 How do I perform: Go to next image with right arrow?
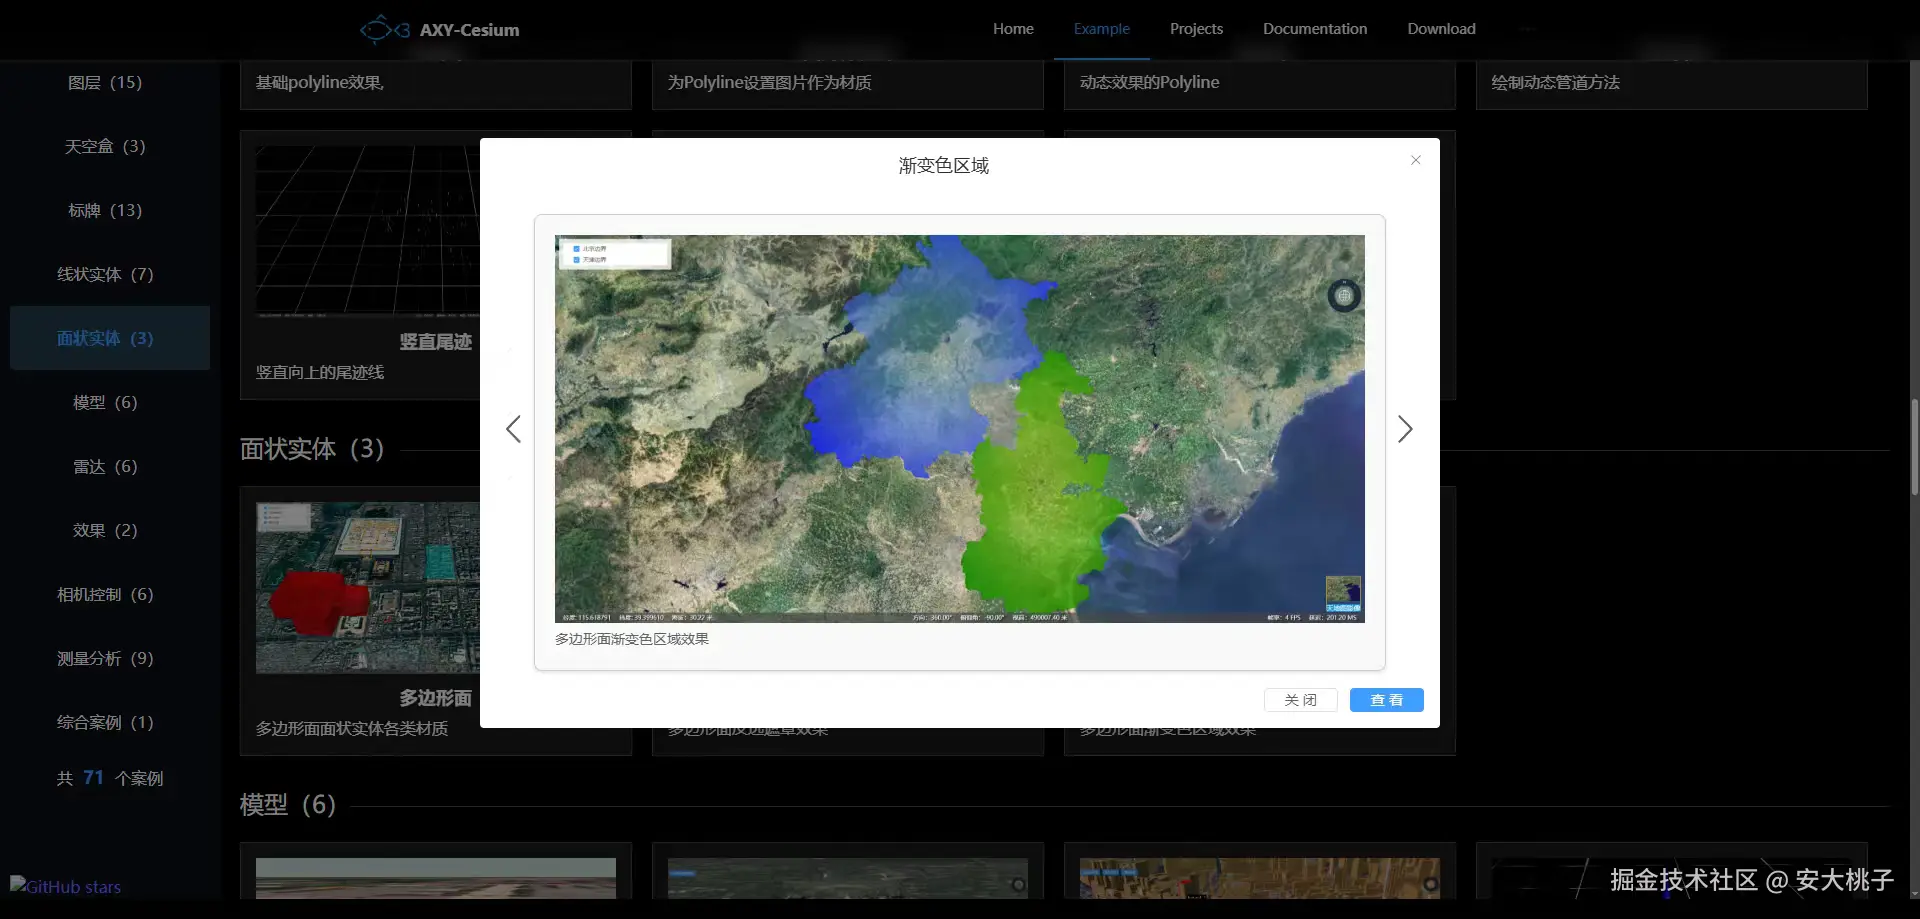tap(1405, 429)
